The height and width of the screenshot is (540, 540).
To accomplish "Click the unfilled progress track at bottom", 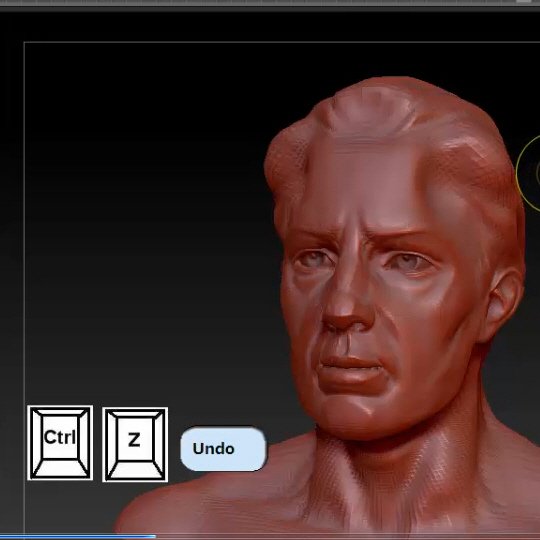I will click(x=348, y=537).
